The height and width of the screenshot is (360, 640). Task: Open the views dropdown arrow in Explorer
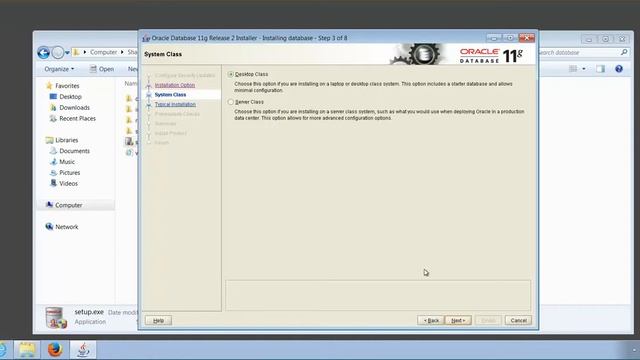pos(584,69)
